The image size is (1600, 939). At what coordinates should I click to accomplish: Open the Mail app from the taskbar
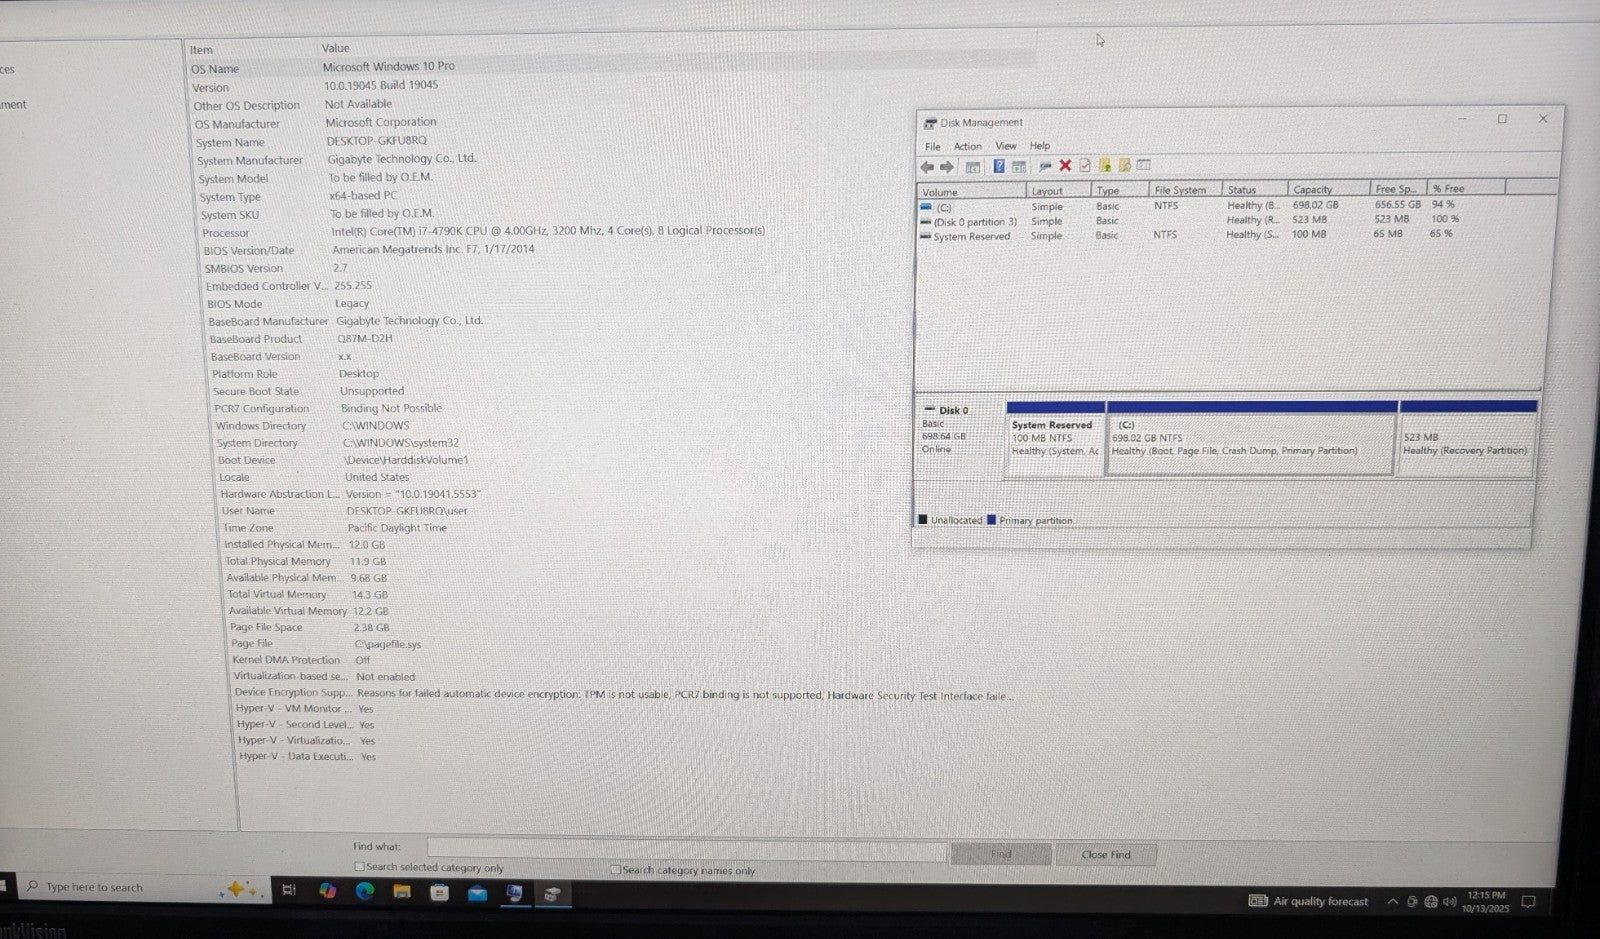pos(477,893)
